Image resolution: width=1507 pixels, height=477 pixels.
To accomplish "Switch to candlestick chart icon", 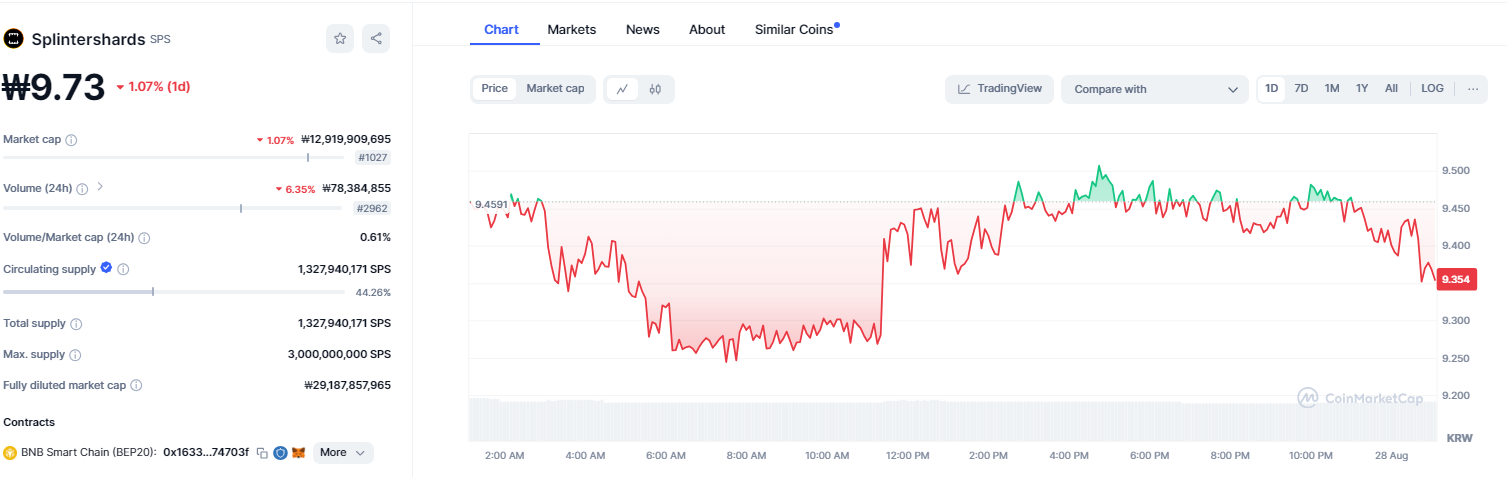I will click(x=655, y=89).
